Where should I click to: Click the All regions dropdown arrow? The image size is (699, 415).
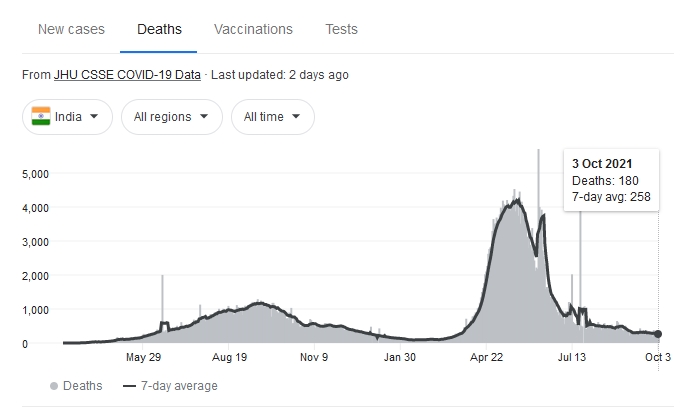[204, 117]
